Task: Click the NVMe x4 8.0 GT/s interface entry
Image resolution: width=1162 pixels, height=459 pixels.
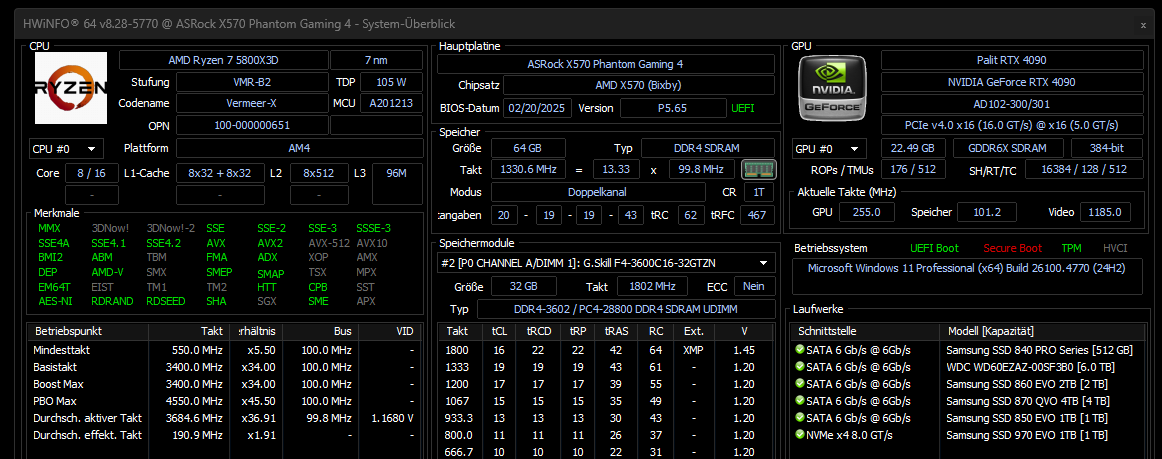Action: click(849, 435)
